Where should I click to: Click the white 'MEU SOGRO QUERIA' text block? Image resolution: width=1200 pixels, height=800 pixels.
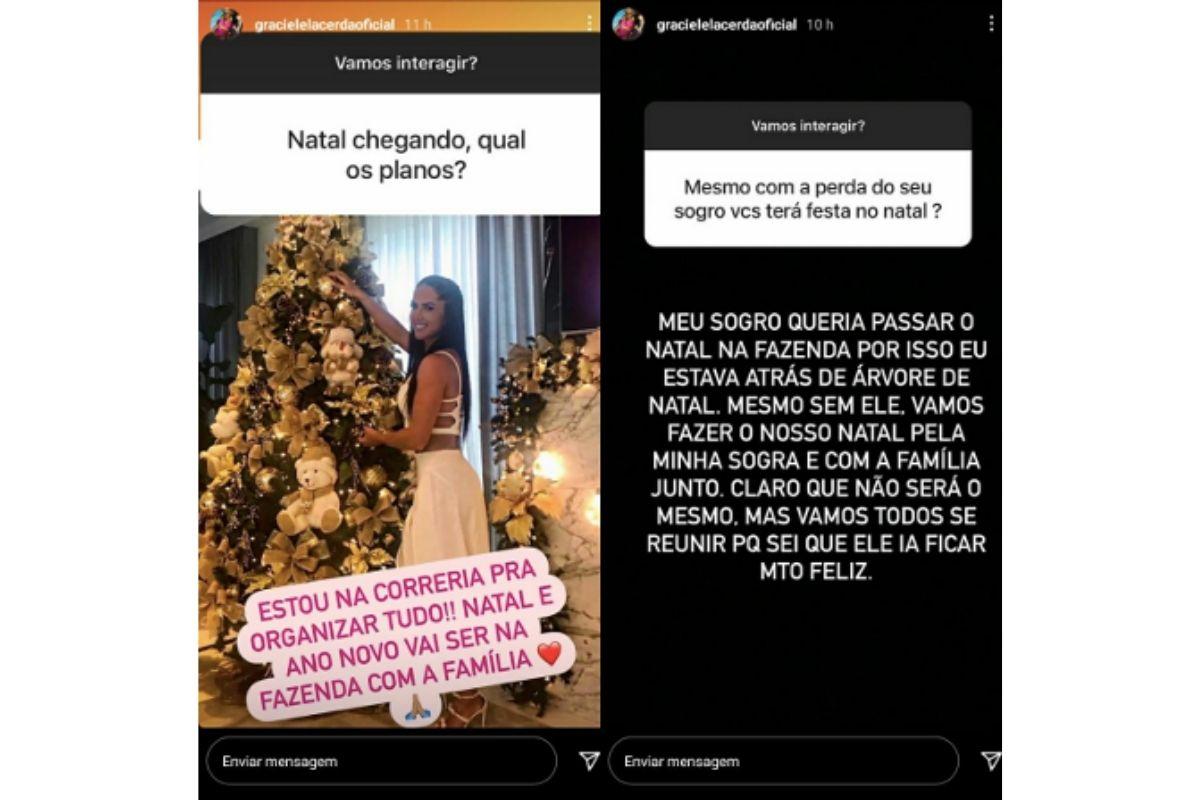pos(808,448)
